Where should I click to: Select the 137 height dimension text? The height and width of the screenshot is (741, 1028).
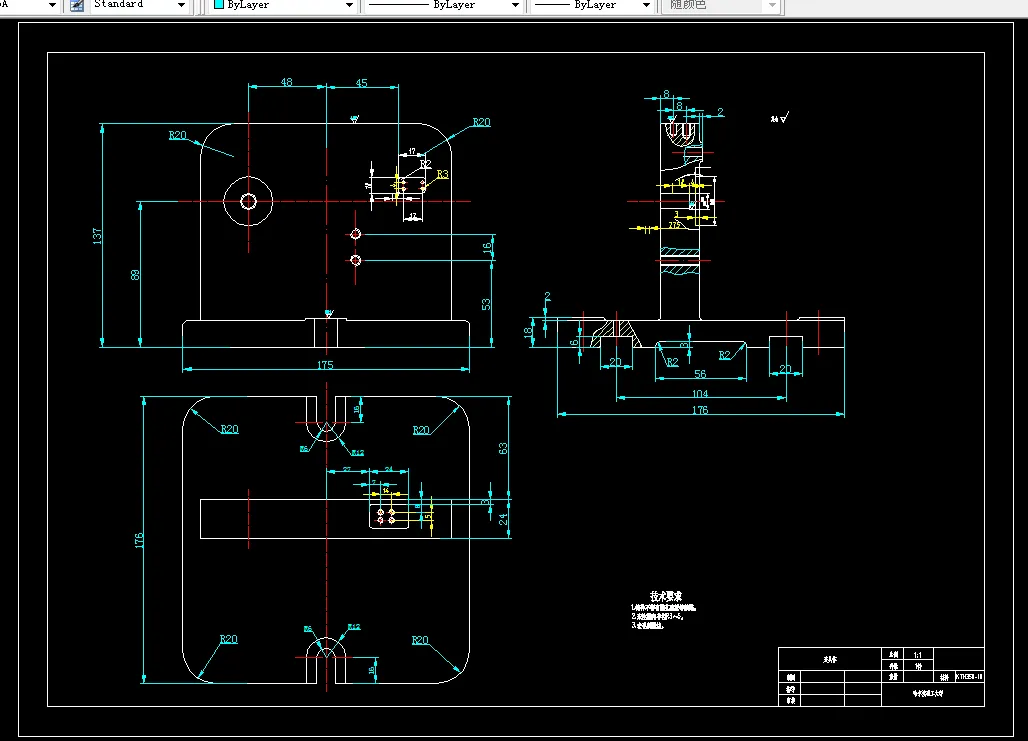[x=98, y=236]
